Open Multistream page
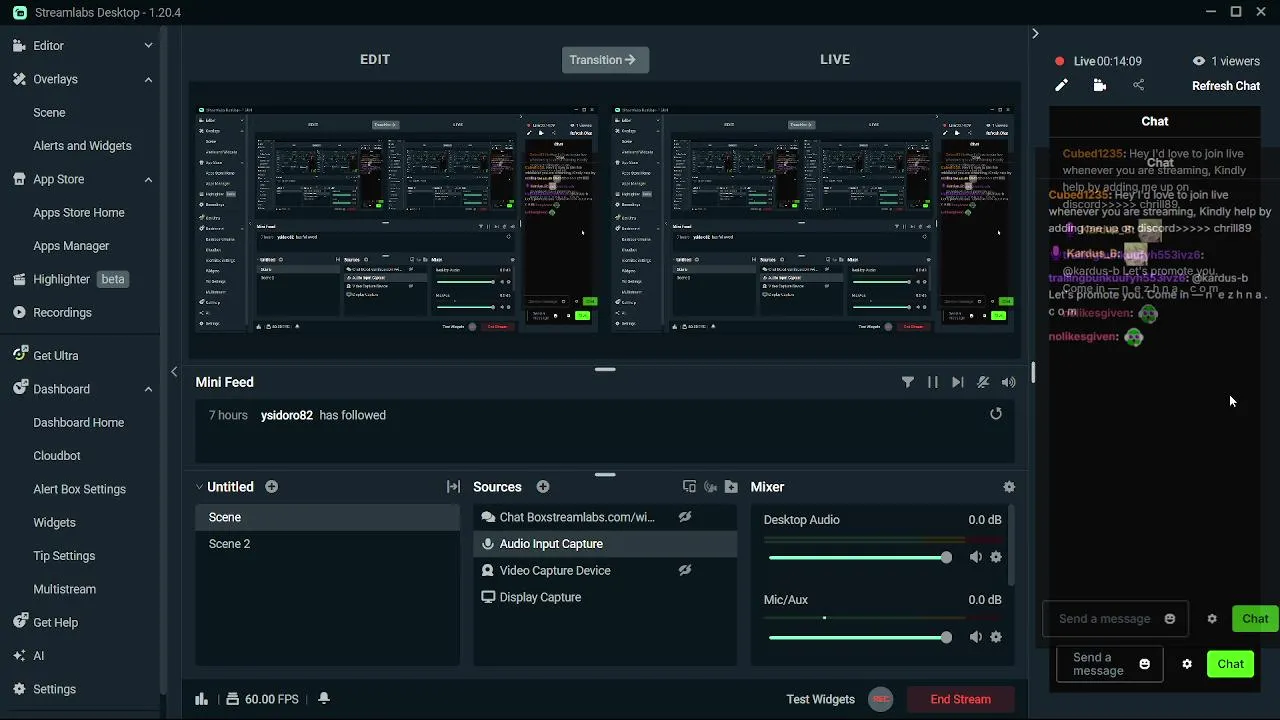 64,589
